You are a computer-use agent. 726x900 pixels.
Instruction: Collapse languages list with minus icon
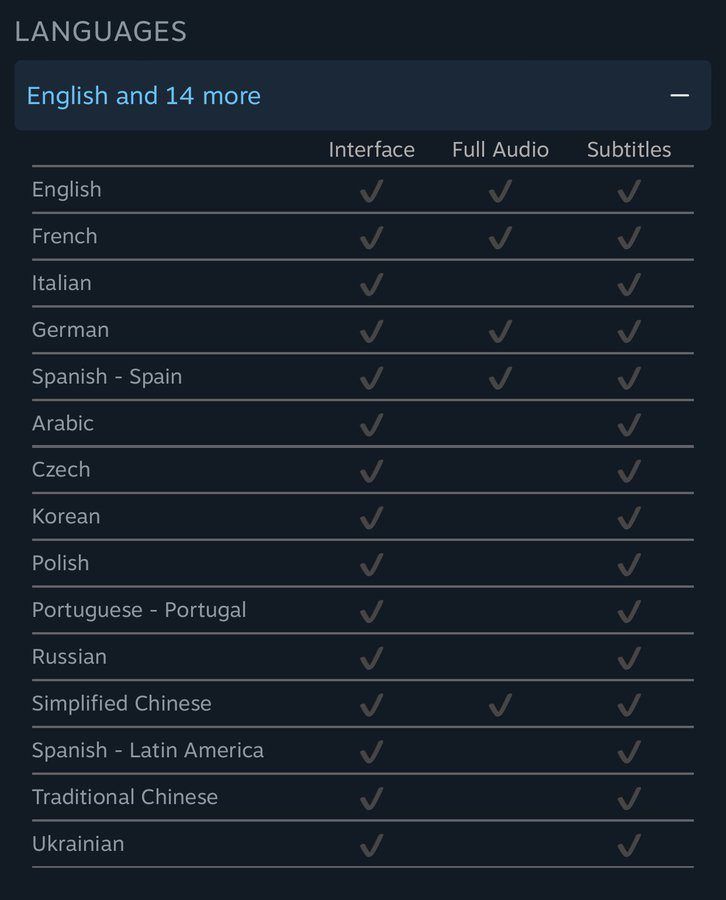[680, 96]
